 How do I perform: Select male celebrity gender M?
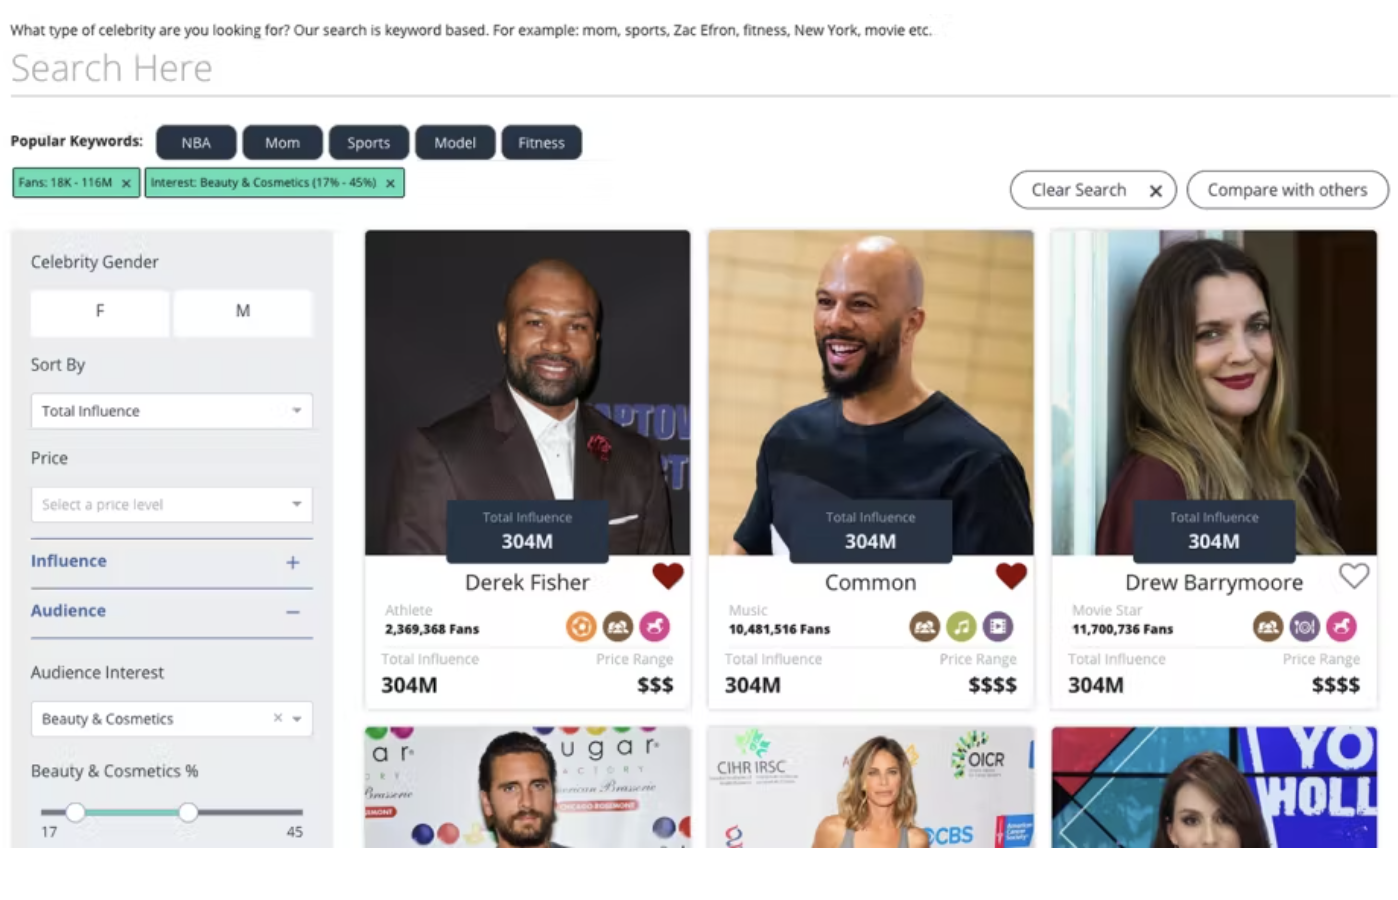(243, 311)
